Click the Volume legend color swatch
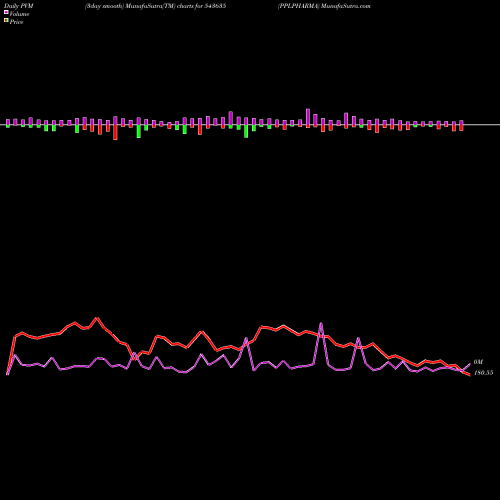This screenshot has width=500, height=500. tap(6, 13)
